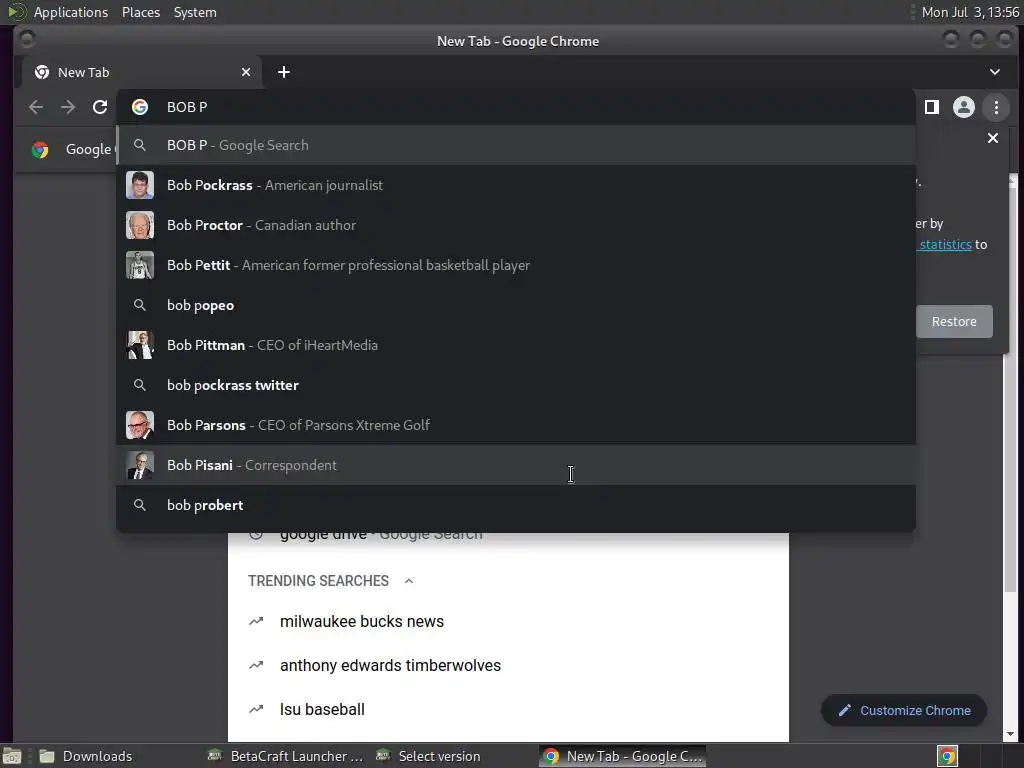This screenshot has width=1024, height=768.
Task: Close the New Tab tab
Action: click(246, 72)
